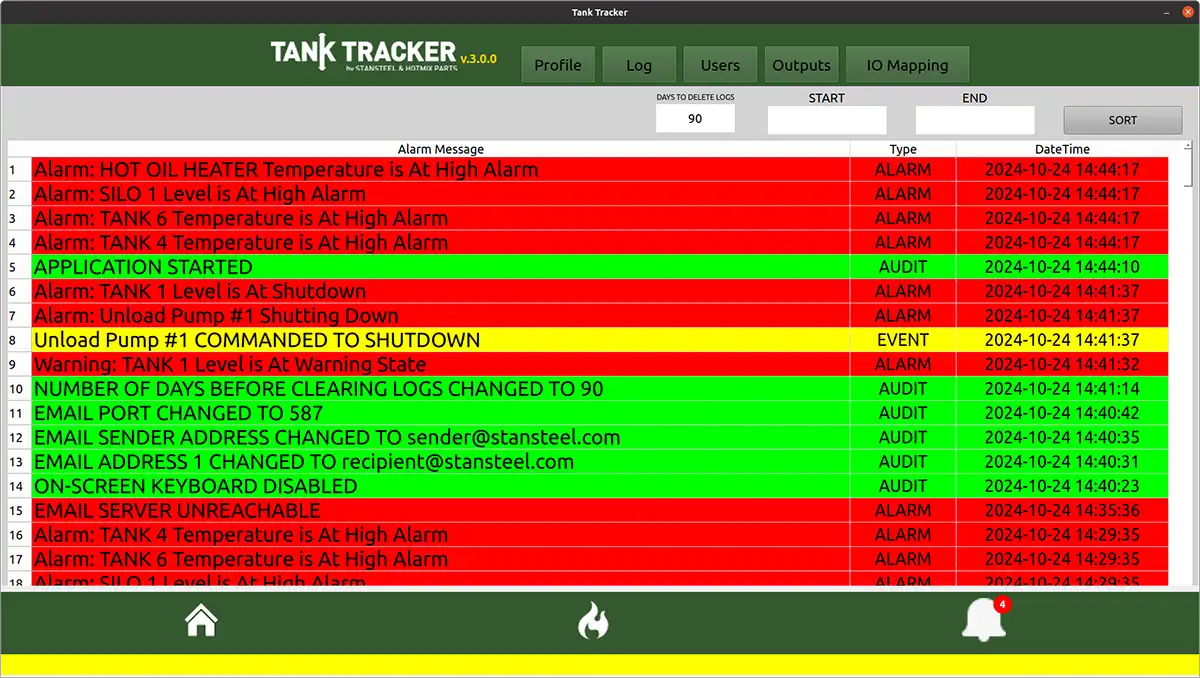1200x678 pixels.
Task: Open the alarm bell notifications
Action: (984, 621)
